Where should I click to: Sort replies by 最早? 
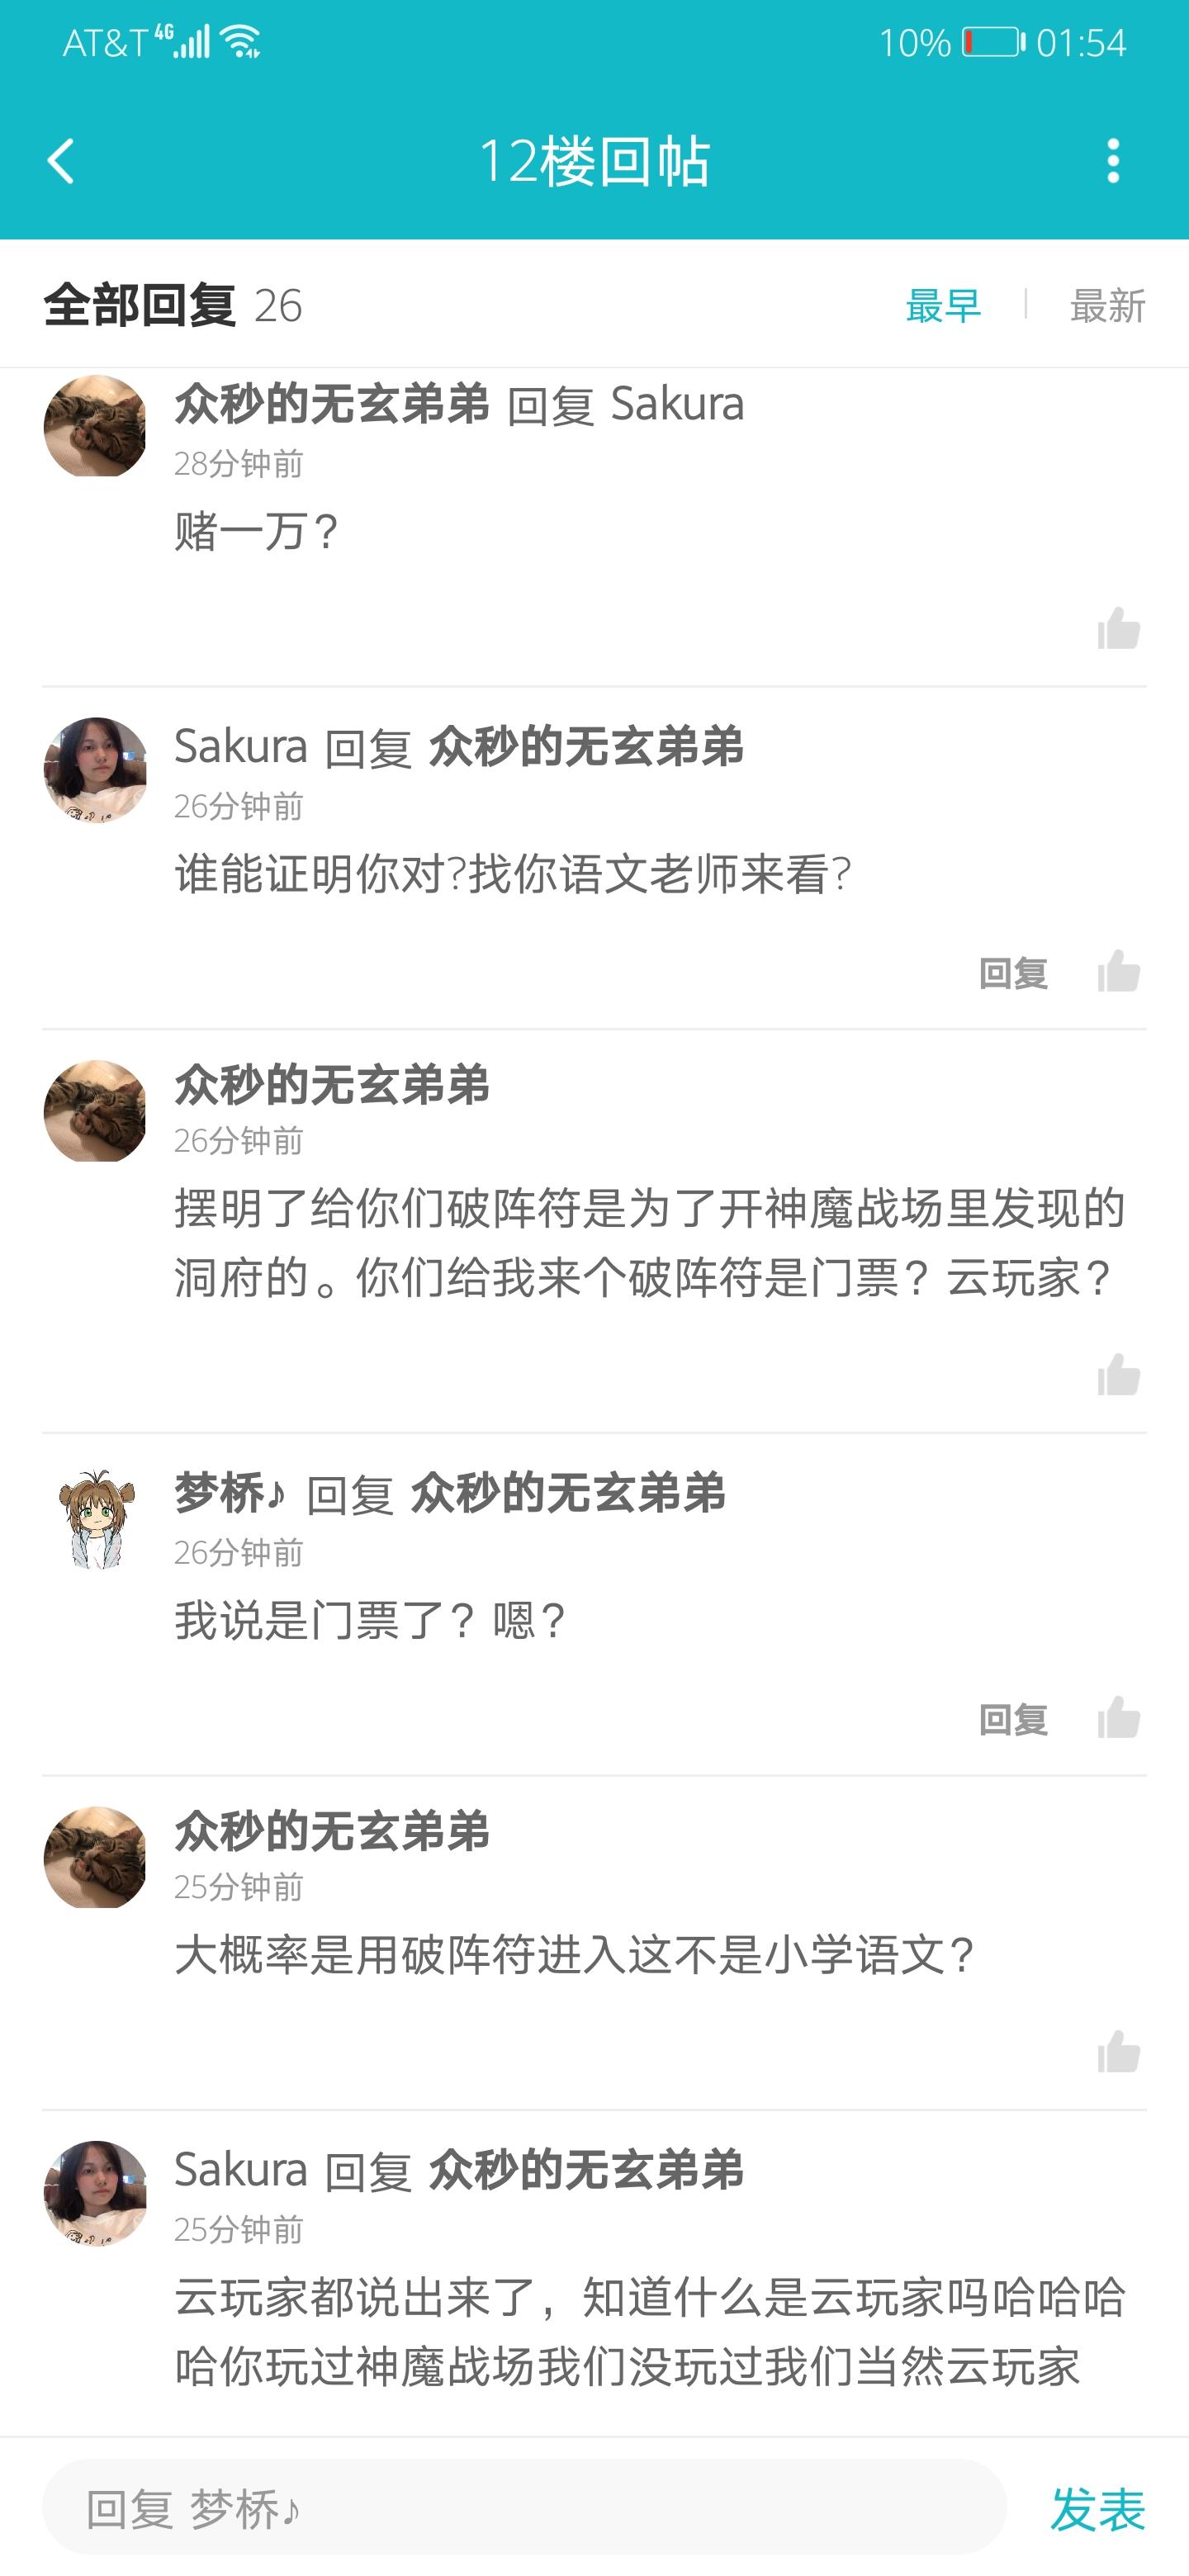[x=943, y=305]
